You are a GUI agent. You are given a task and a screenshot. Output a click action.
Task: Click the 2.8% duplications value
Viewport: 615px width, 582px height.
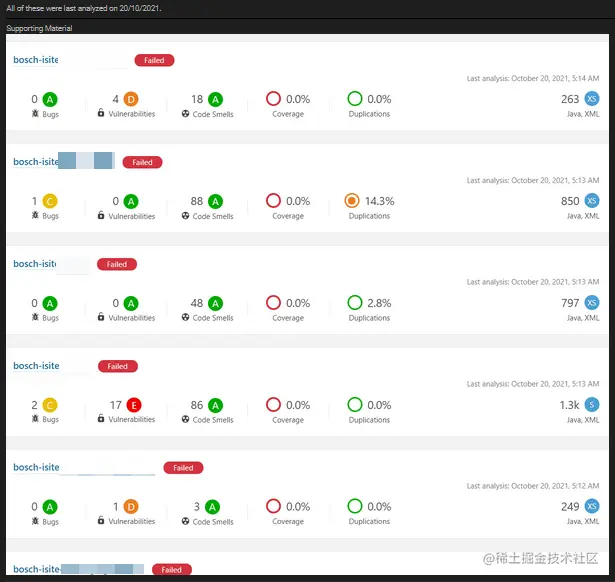pyautogui.click(x=379, y=303)
